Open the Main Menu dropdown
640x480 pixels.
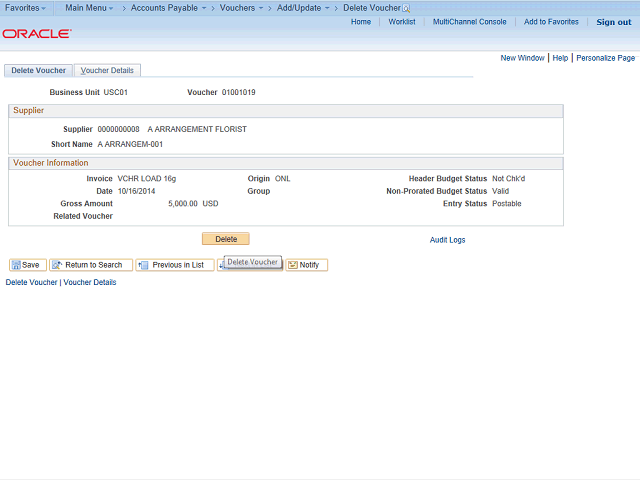89,8
